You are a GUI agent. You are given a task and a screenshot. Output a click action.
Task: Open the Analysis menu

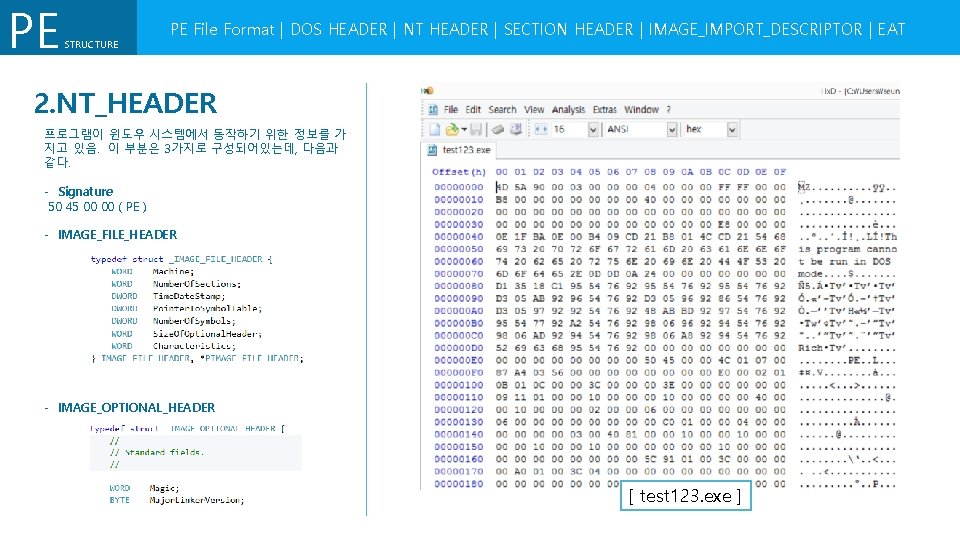pyautogui.click(x=568, y=110)
